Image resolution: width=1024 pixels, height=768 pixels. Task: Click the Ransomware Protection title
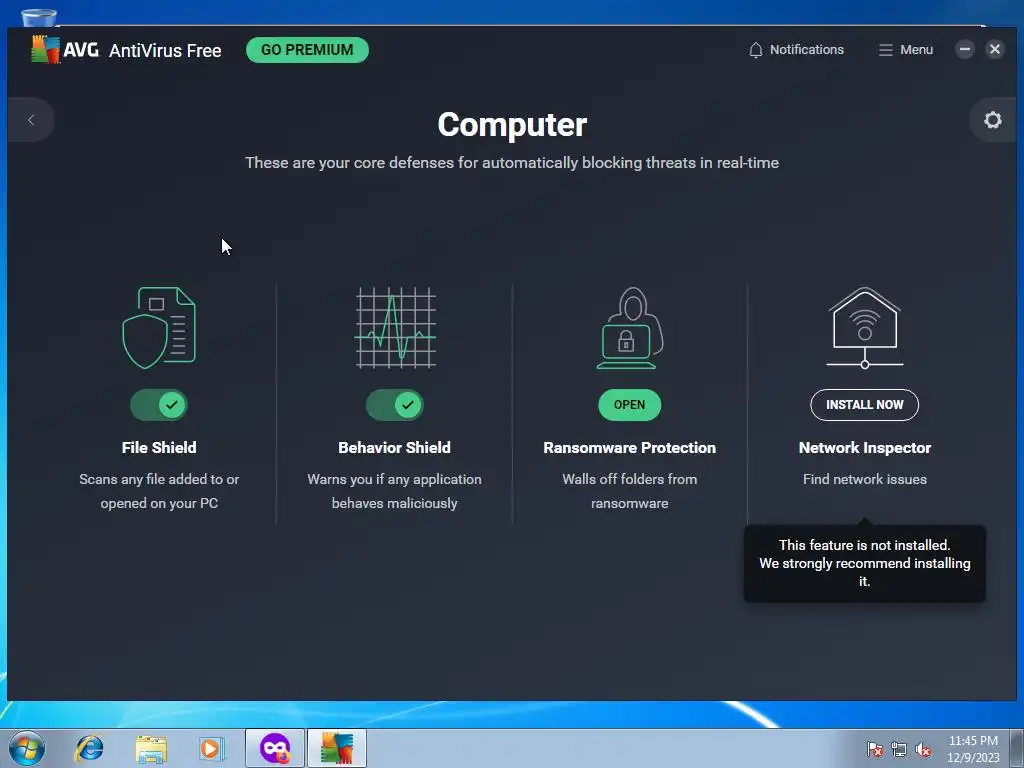pyautogui.click(x=630, y=447)
